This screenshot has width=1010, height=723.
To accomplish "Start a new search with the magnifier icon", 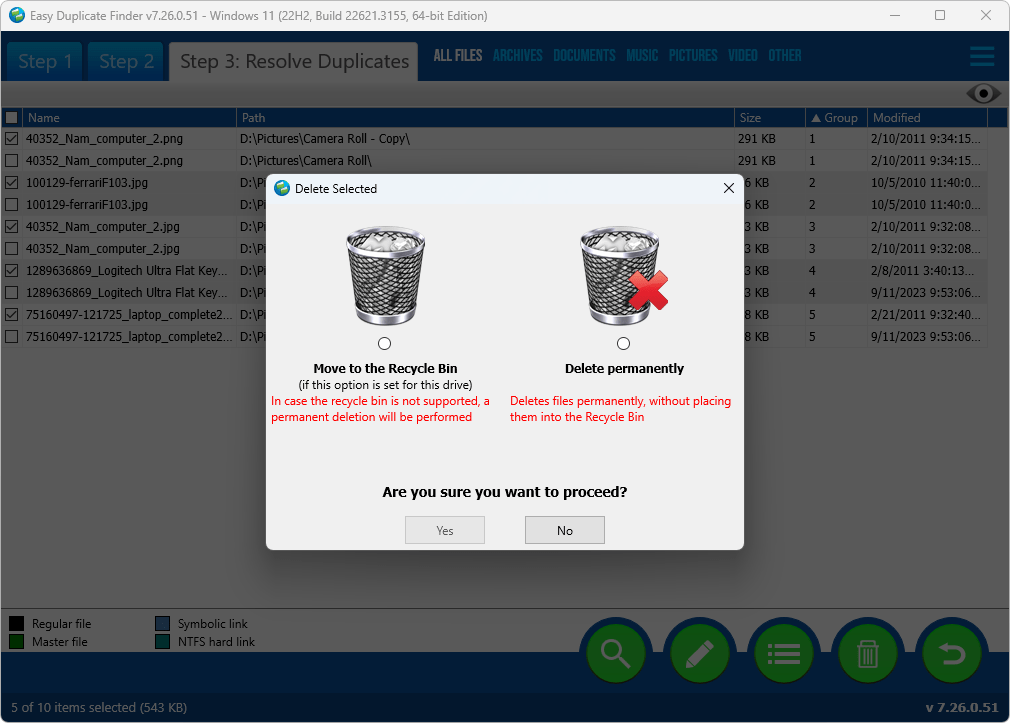I will click(615, 652).
